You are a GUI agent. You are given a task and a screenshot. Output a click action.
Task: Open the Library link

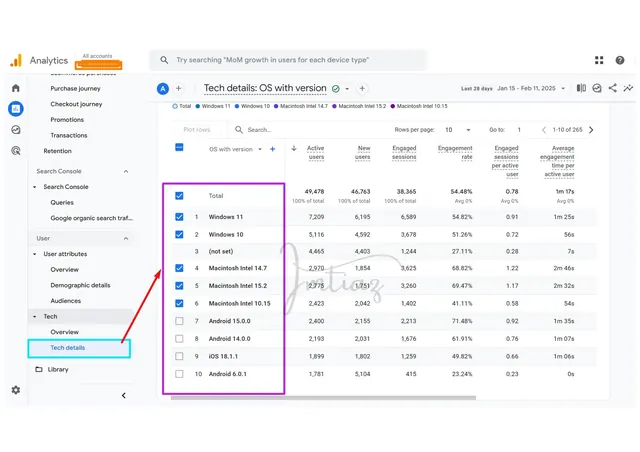pyautogui.click(x=58, y=369)
